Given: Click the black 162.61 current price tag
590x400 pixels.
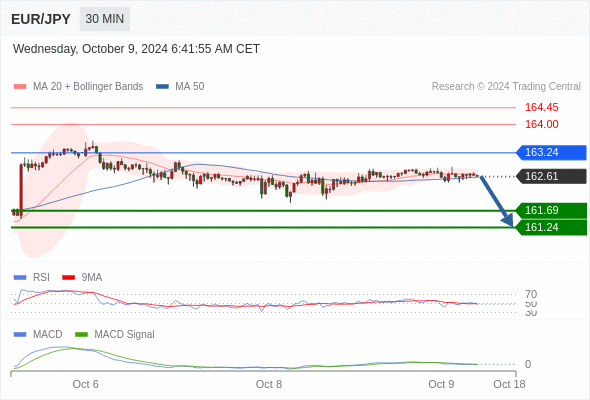Looking at the screenshot, I should point(551,176).
